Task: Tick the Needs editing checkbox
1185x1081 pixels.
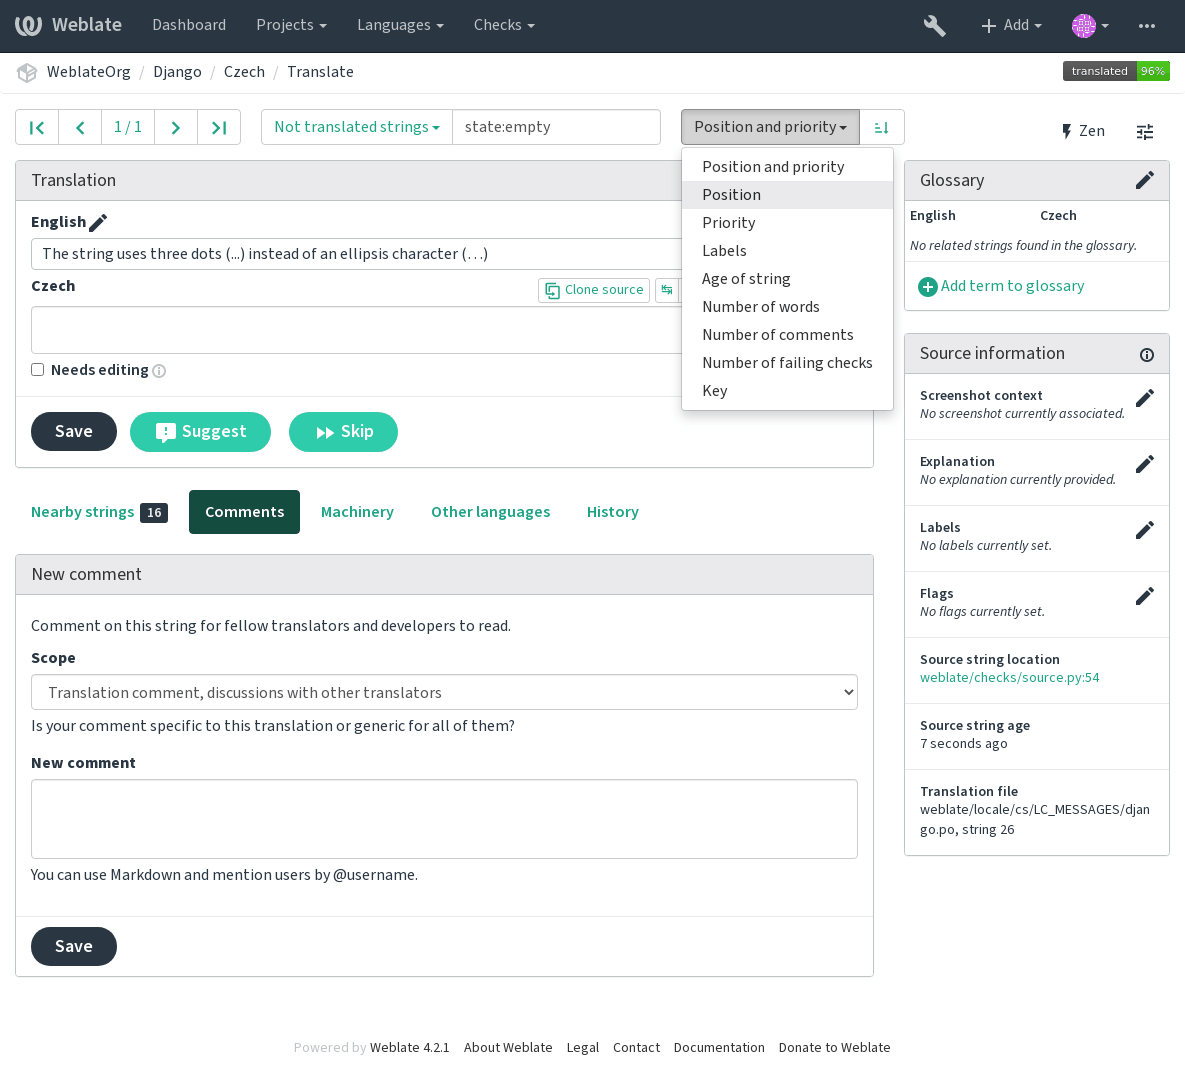Action: (x=37, y=370)
